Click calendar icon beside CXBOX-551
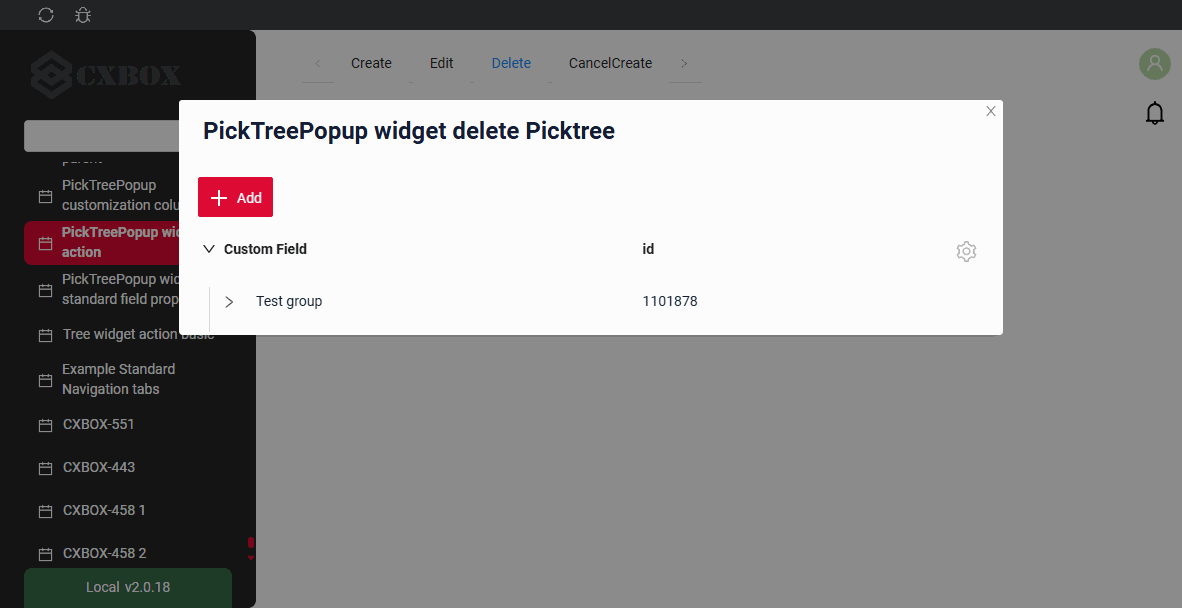This screenshot has width=1182, height=608. pyautogui.click(x=45, y=426)
